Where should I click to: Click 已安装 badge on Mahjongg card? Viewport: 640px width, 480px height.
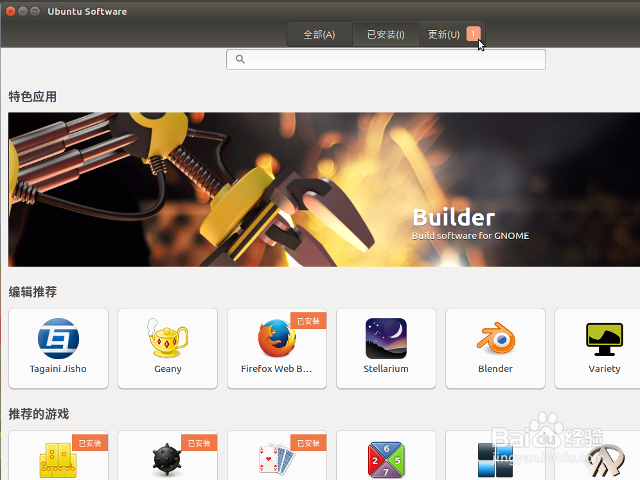(x=90, y=443)
